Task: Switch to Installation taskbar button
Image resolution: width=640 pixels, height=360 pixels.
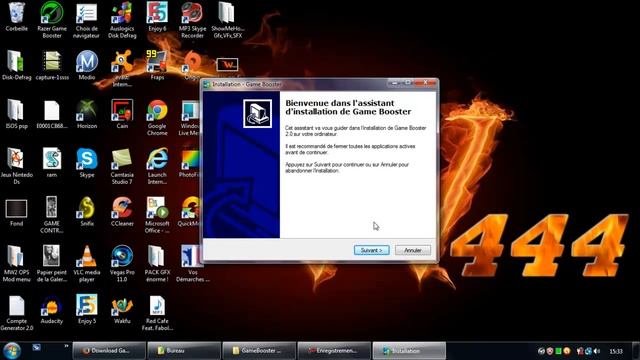Action: (409, 351)
